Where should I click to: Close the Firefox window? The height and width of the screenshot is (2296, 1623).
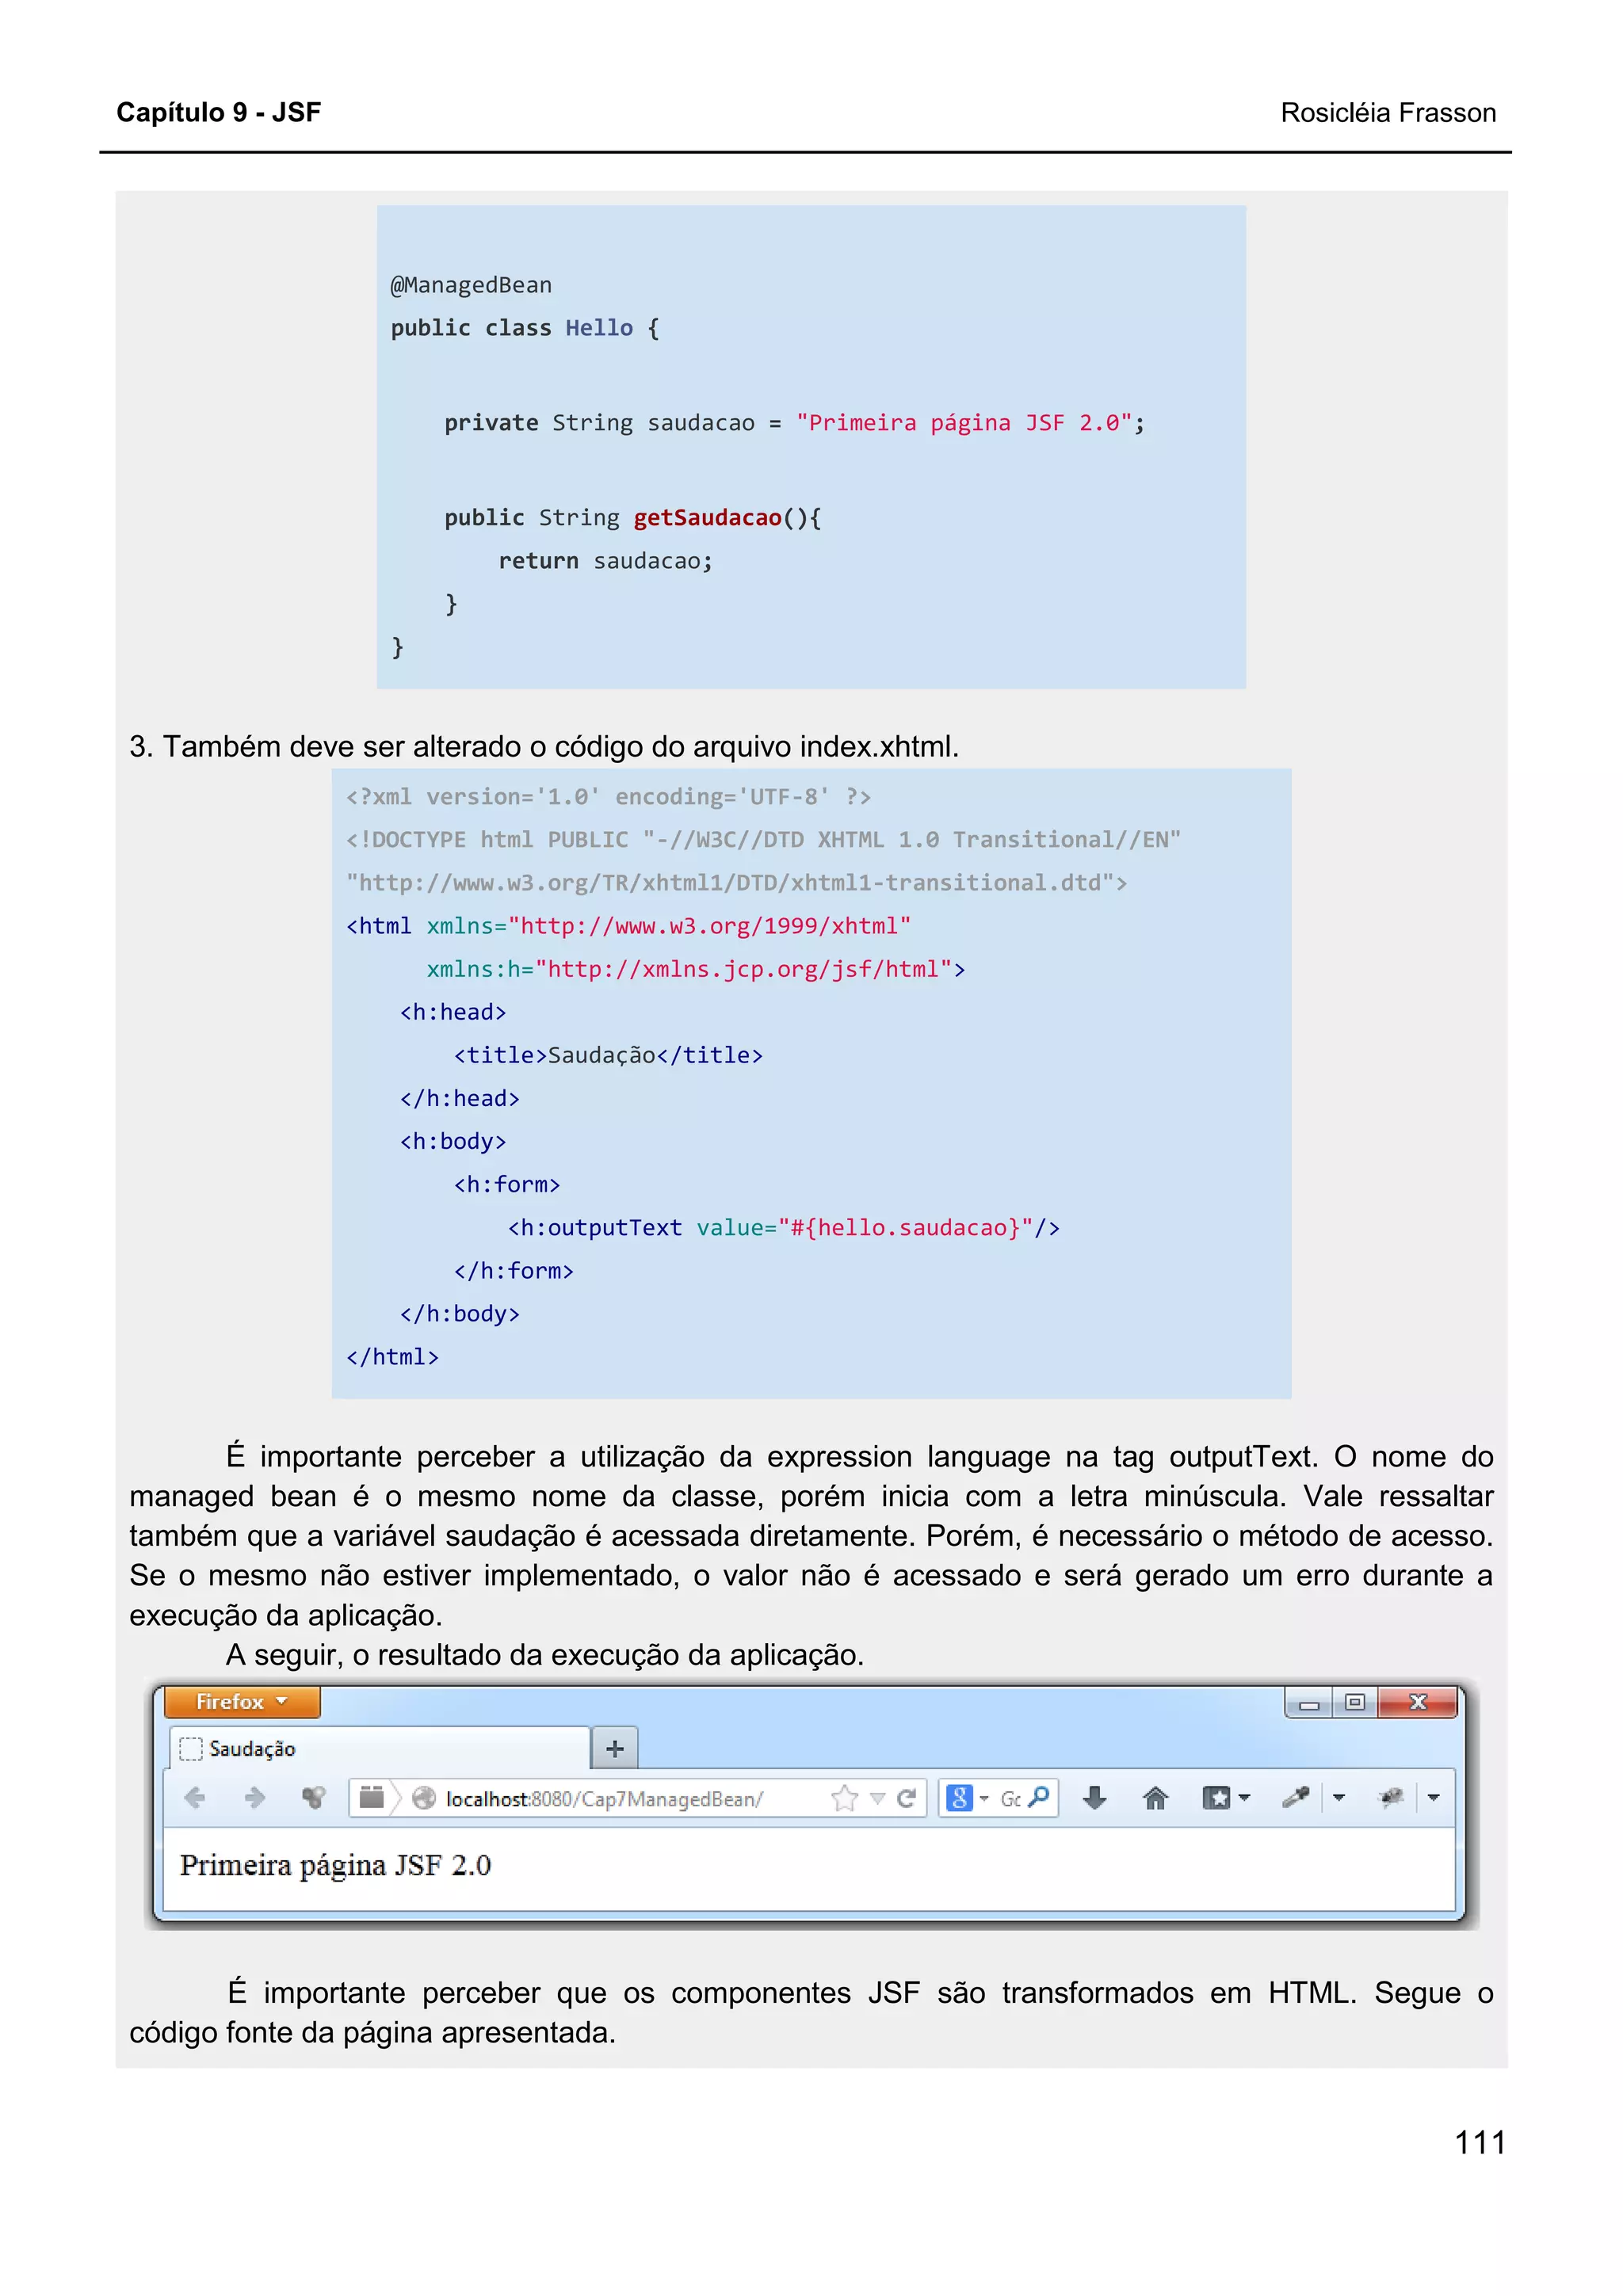click(1416, 1702)
